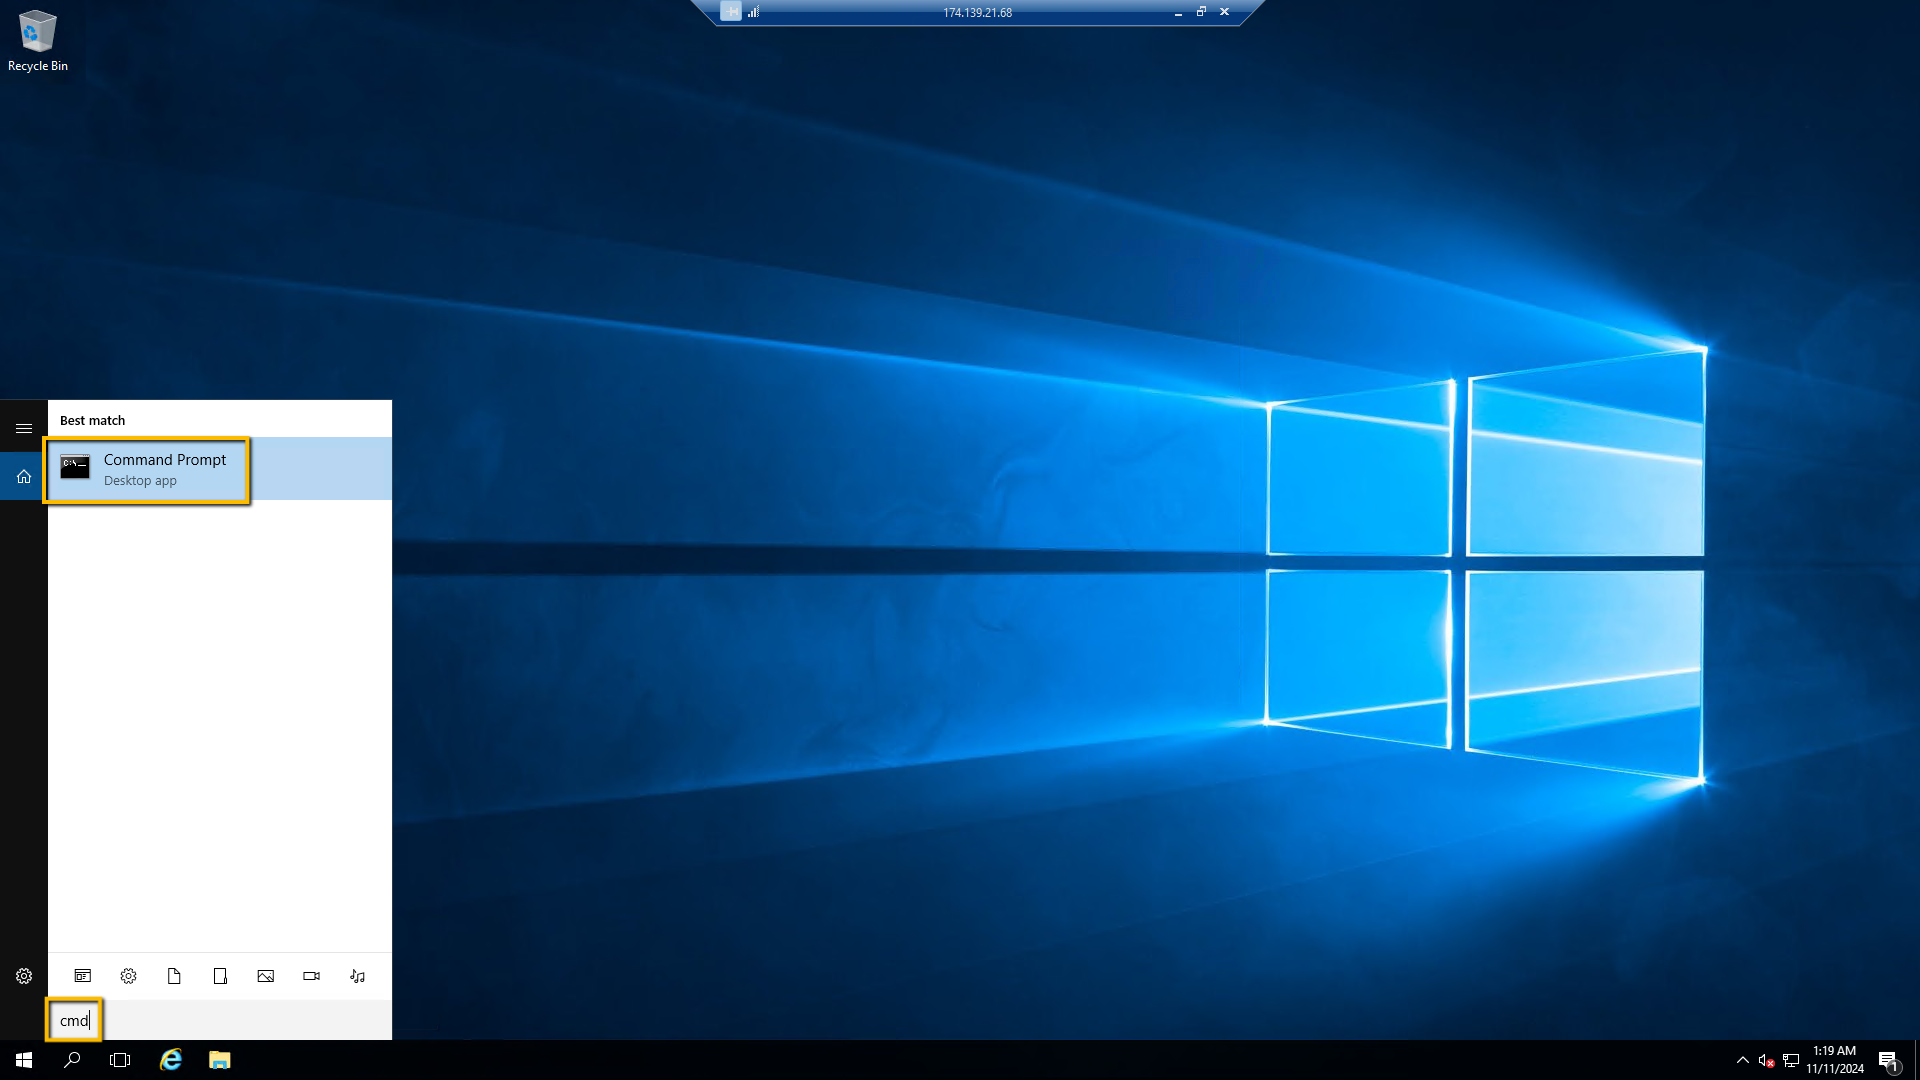Open File Explorer from the taskbar
The image size is (1920, 1080).
220,1060
